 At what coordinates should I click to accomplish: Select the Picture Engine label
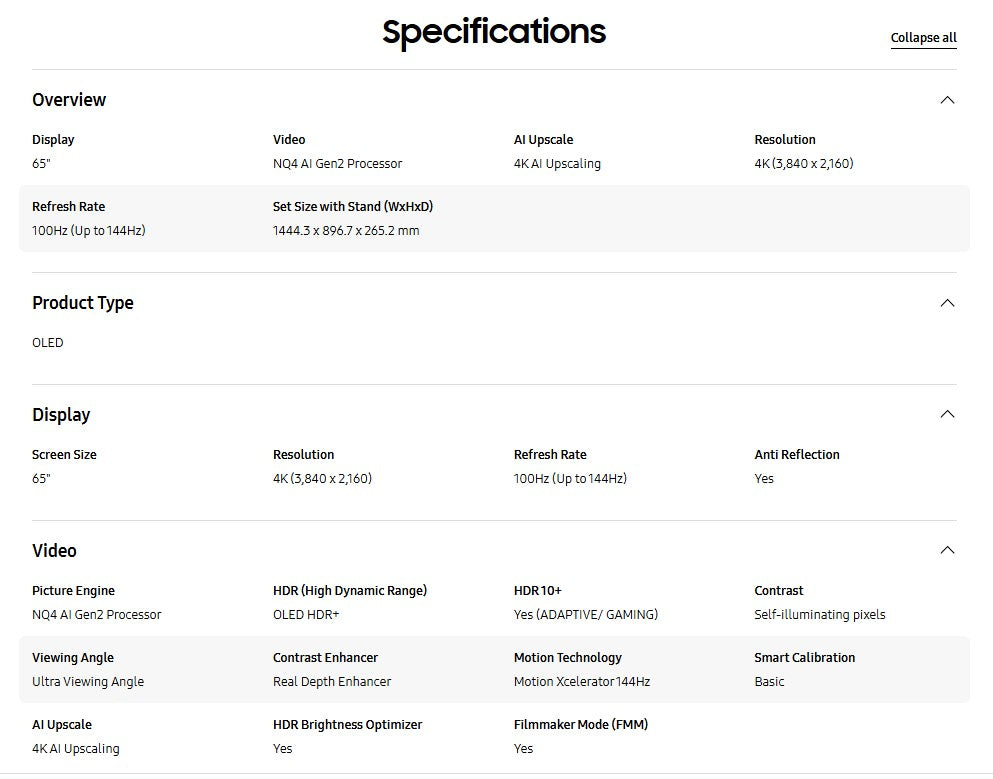pyautogui.click(x=73, y=591)
